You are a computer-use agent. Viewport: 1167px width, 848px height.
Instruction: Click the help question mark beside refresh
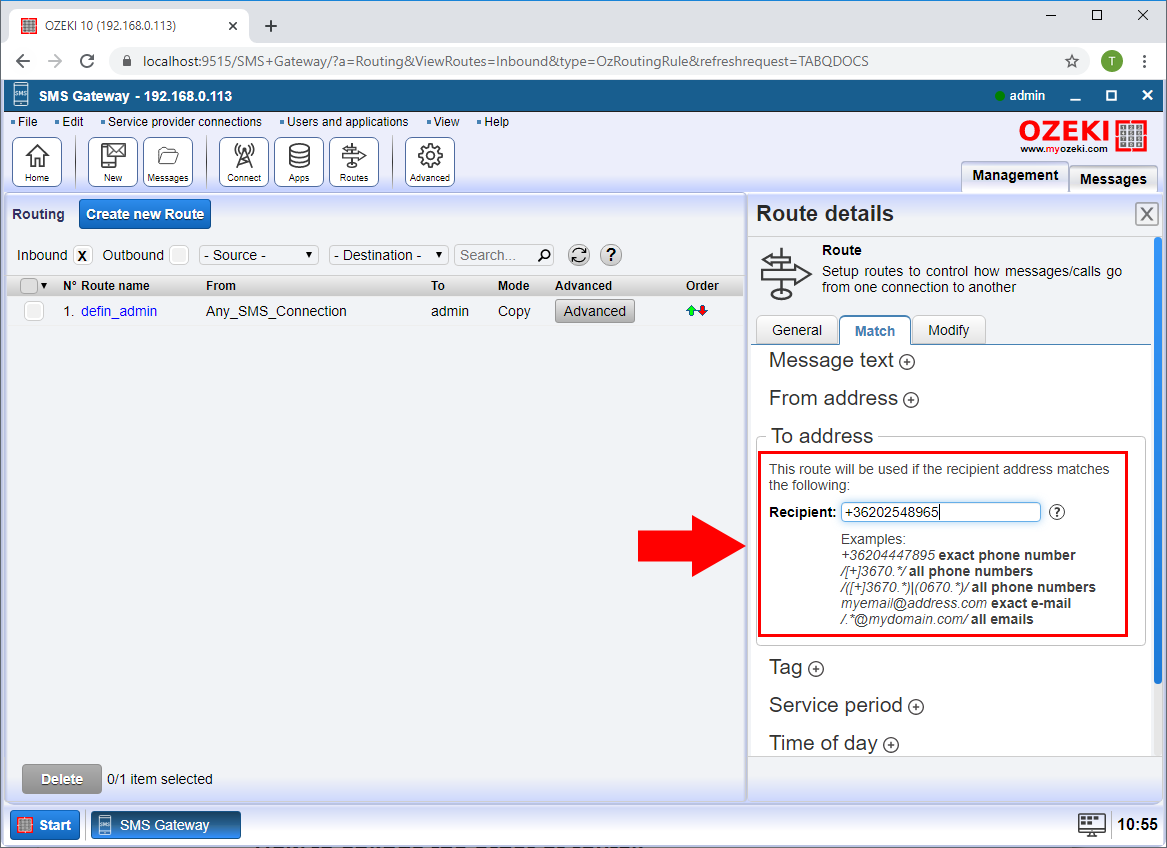(x=611, y=255)
